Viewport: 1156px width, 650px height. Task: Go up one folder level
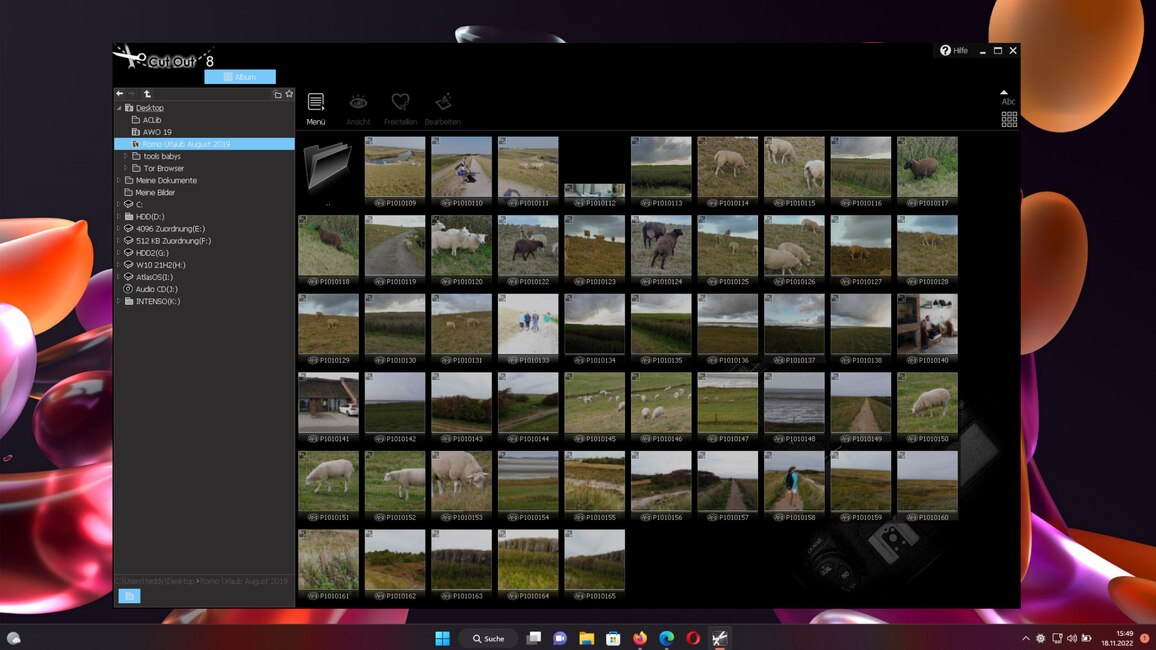[147, 94]
